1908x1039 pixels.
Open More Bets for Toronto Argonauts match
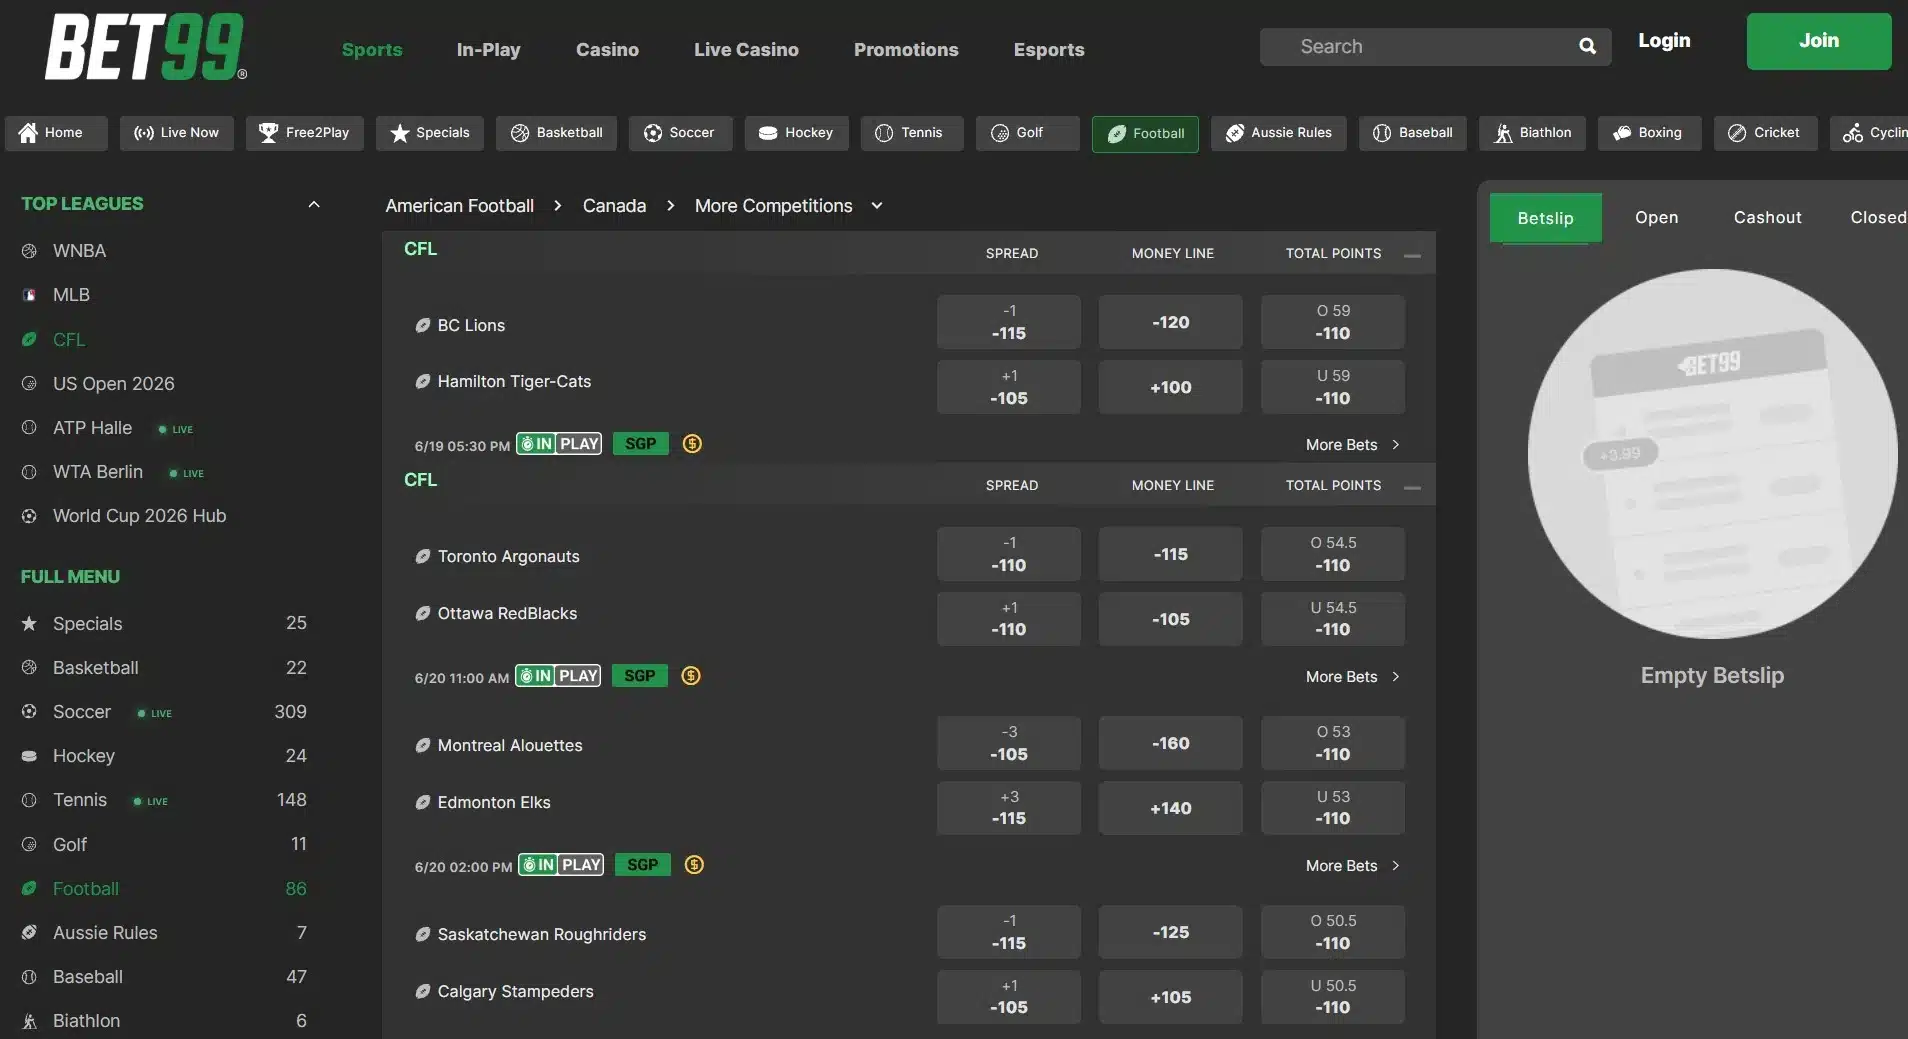pos(1352,676)
